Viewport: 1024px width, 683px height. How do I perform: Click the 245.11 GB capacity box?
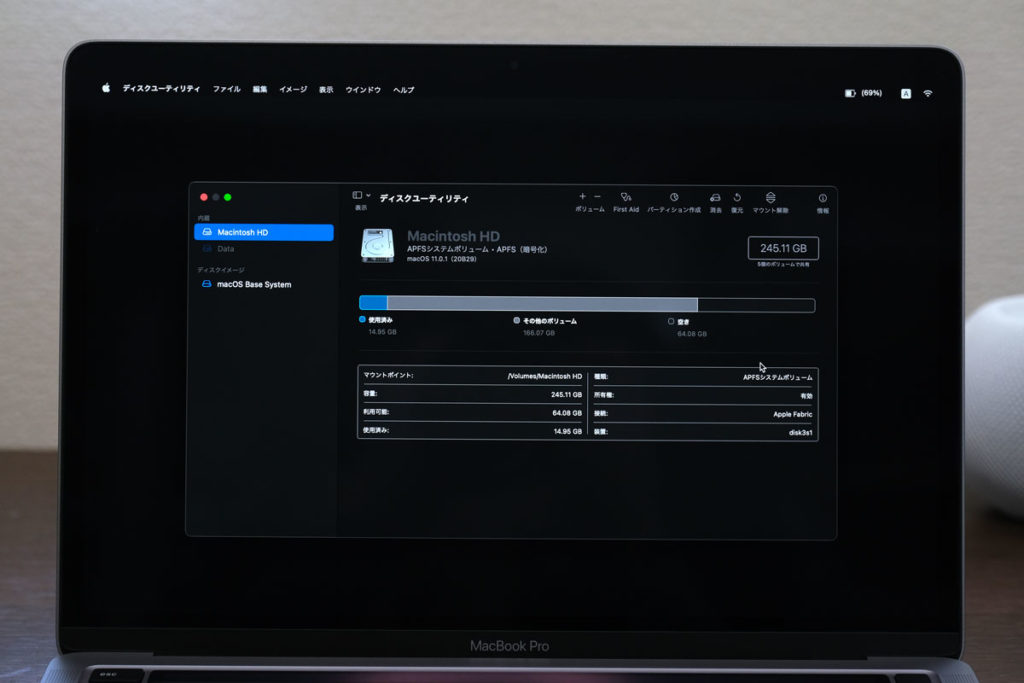click(783, 248)
